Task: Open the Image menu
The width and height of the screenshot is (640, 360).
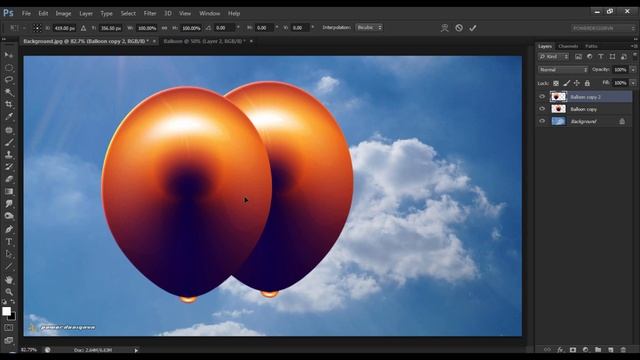Action: (x=63, y=13)
